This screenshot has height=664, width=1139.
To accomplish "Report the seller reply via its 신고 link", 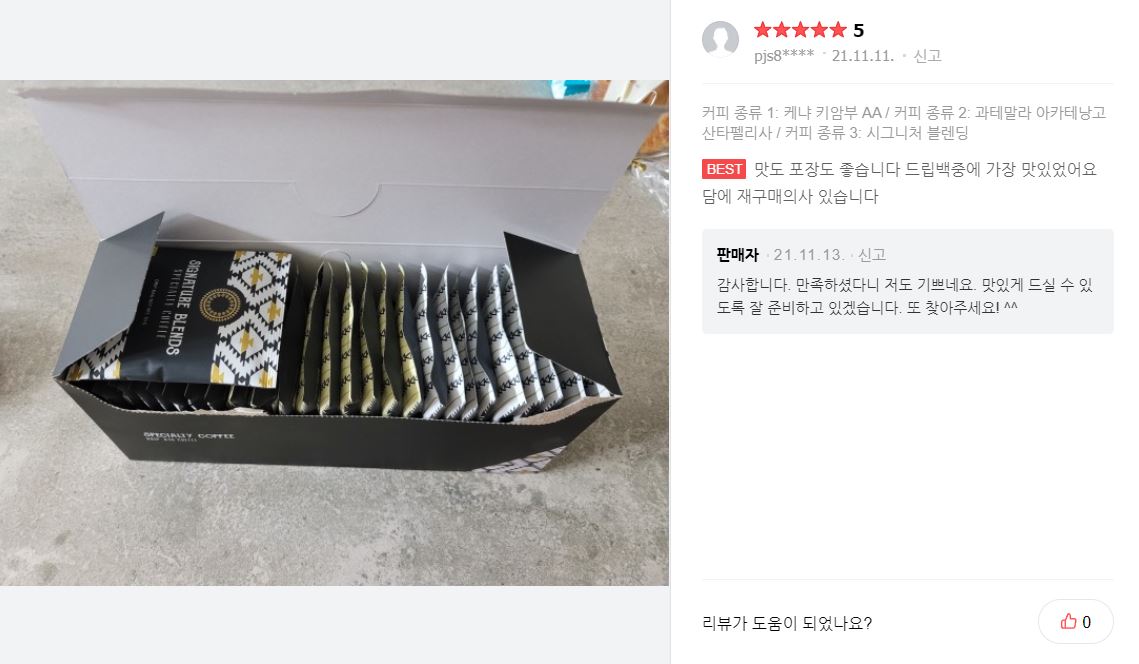I will [x=872, y=255].
